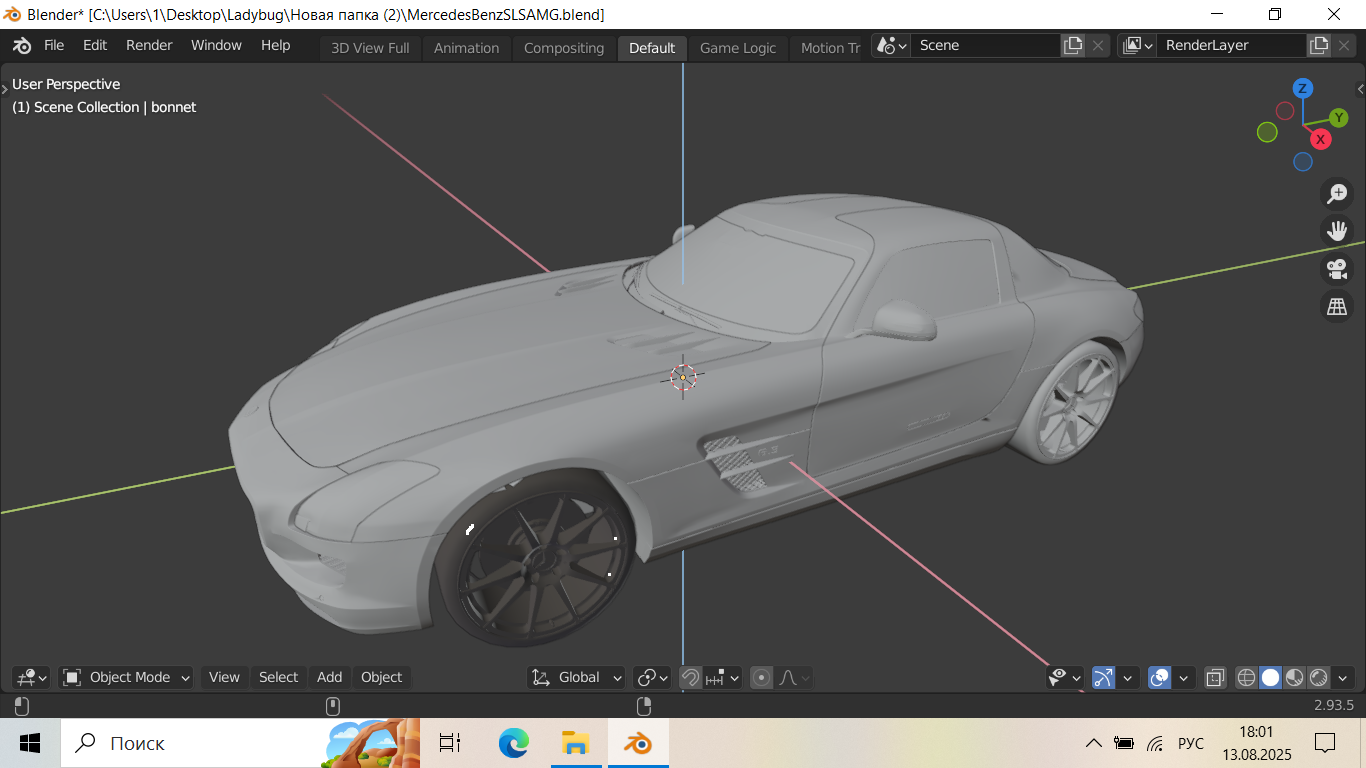Image resolution: width=1366 pixels, height=768 pixels.
Task: Toggle gizmo visibility in viewport
Action: (x=1104, y=677)
